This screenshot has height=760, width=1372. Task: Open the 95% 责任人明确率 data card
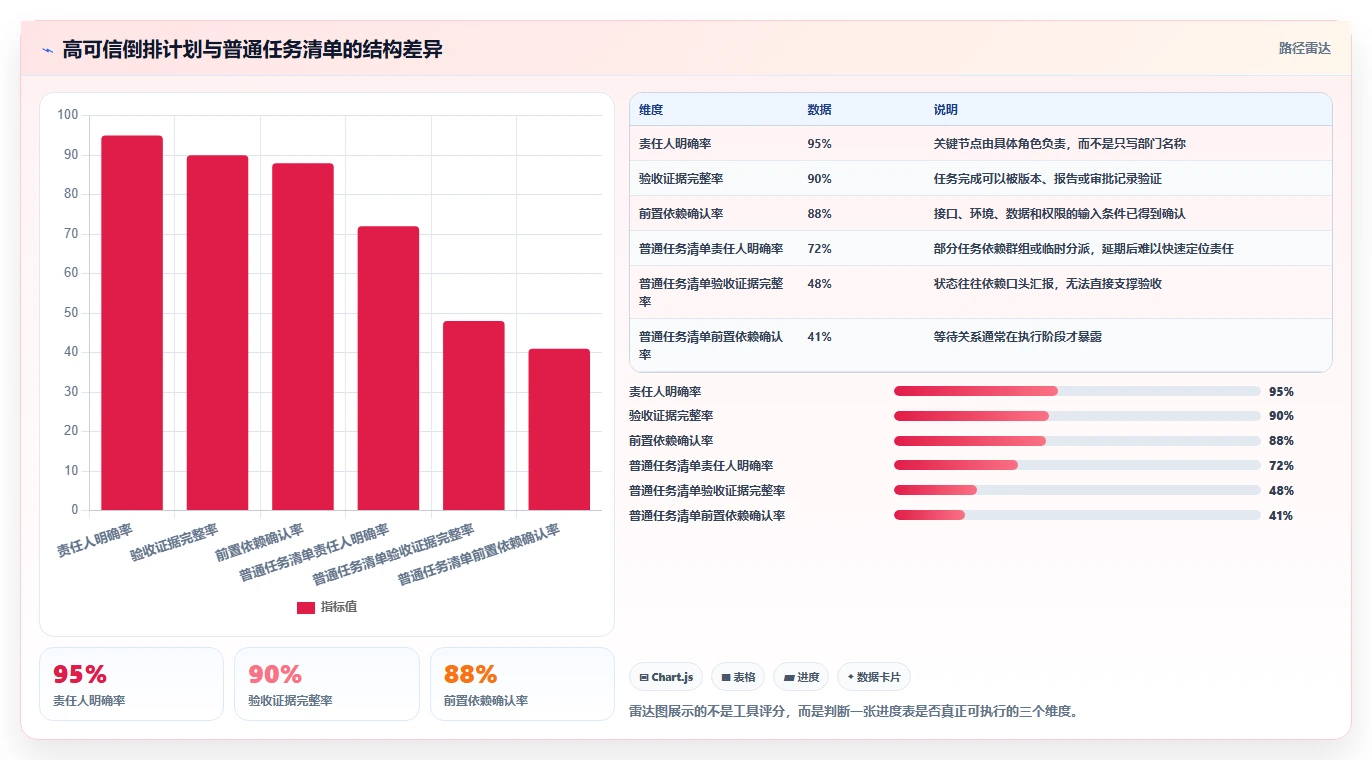(131, 684)
